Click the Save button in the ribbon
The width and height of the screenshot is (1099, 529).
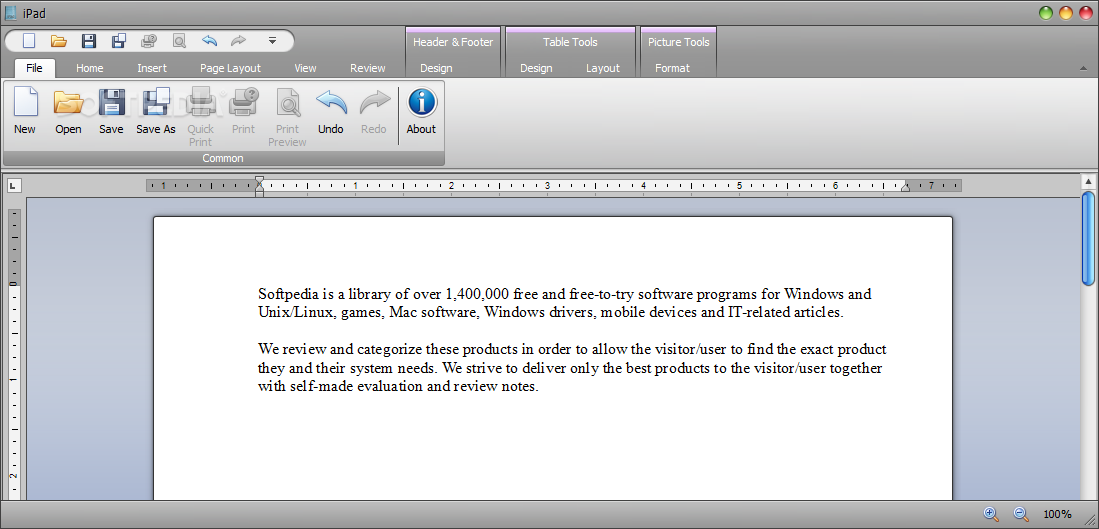click(x=111, y=111)
